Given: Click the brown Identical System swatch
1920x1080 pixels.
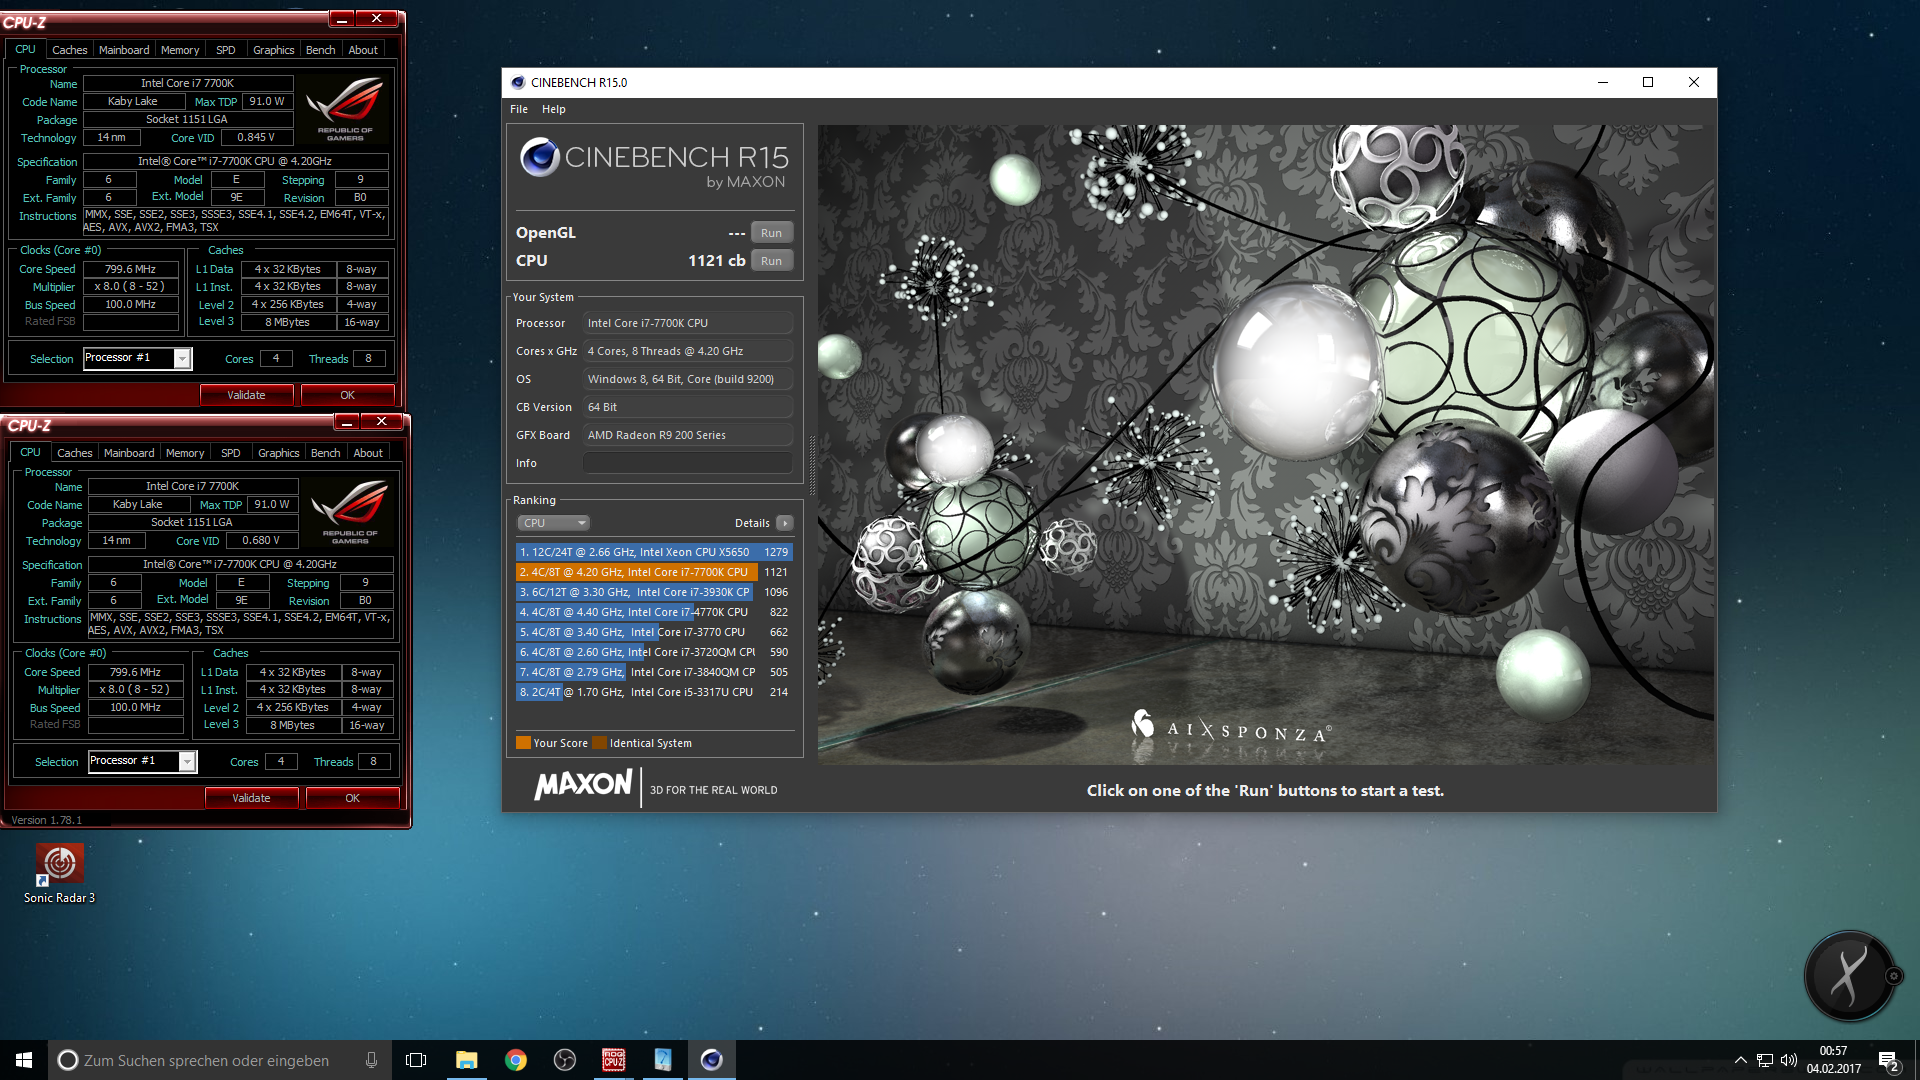Looking at the screenshot, I should (x=599, y=743).
